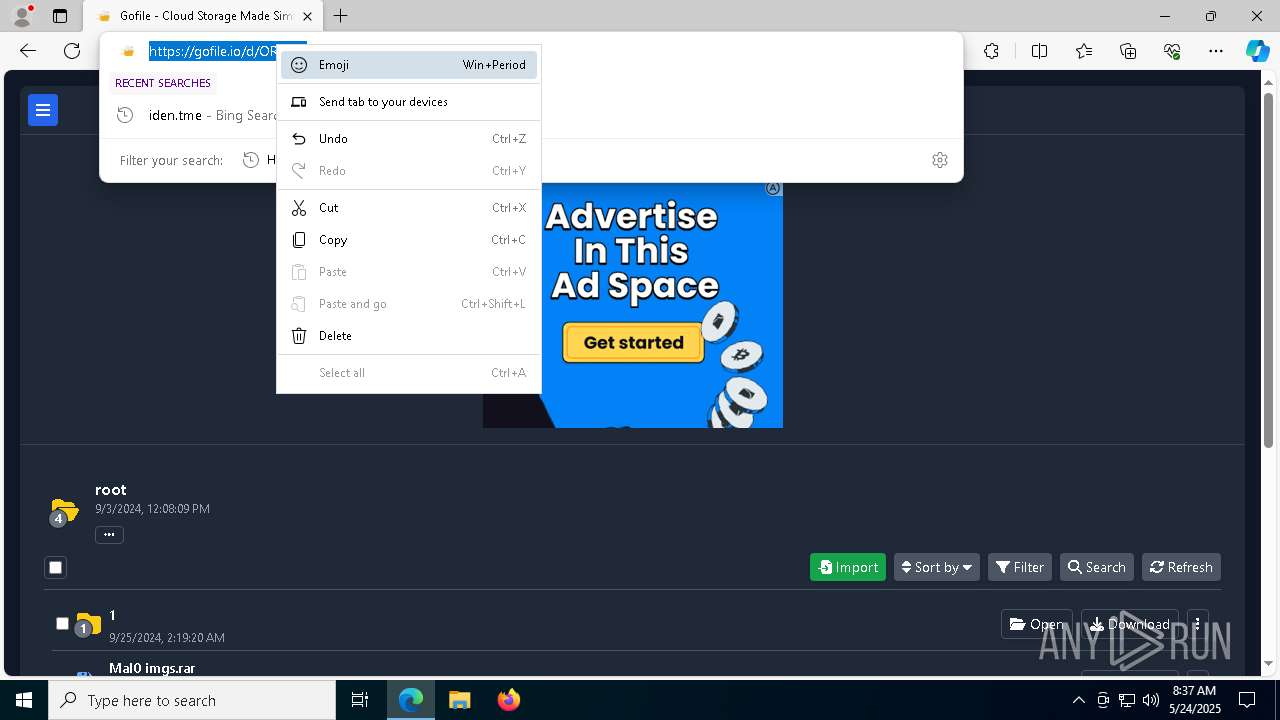Open File Explorer from taskbar

coord(459,700)
